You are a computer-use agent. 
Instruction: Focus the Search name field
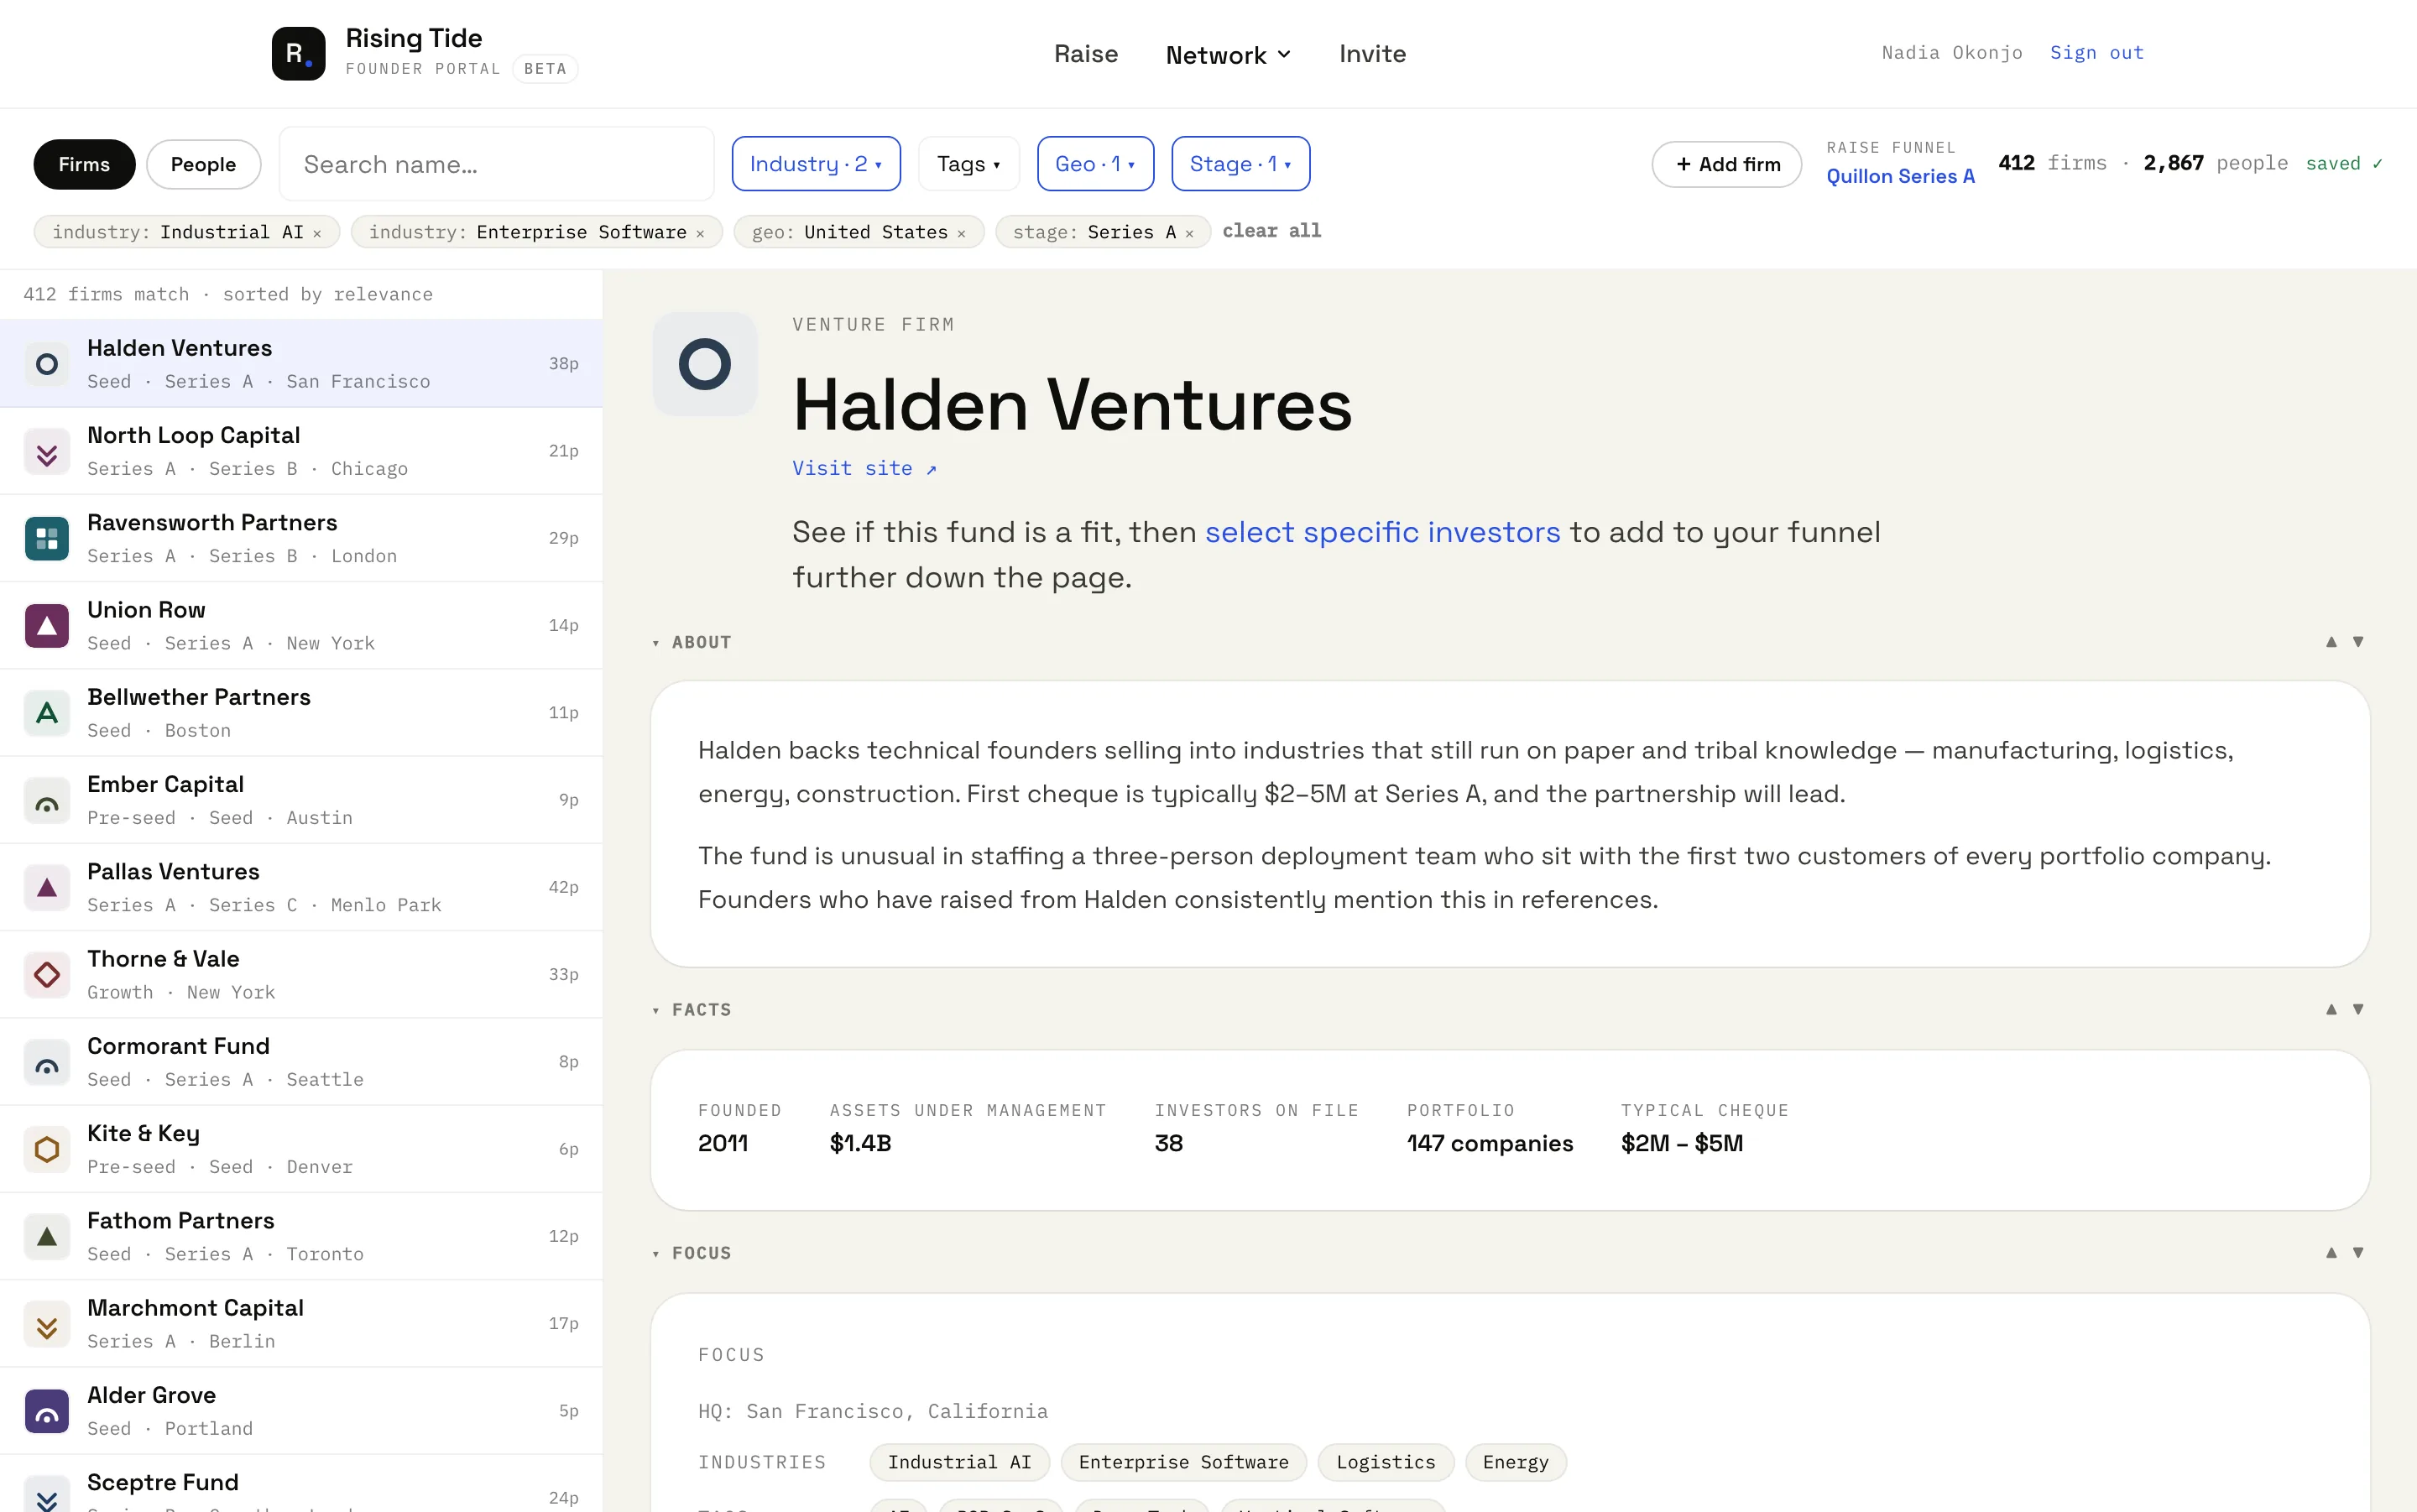coord(496,164)
